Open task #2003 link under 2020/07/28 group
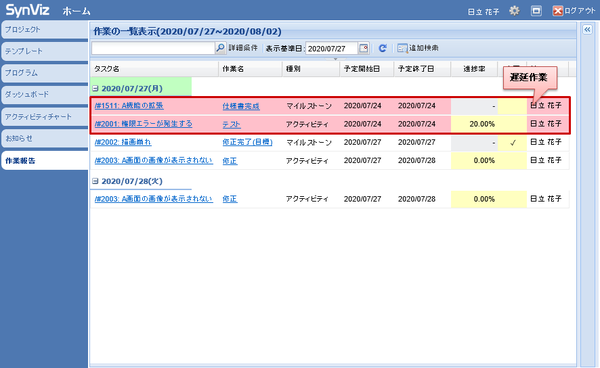The height and width of the screenshot is (368, 600). pos(153,199)
